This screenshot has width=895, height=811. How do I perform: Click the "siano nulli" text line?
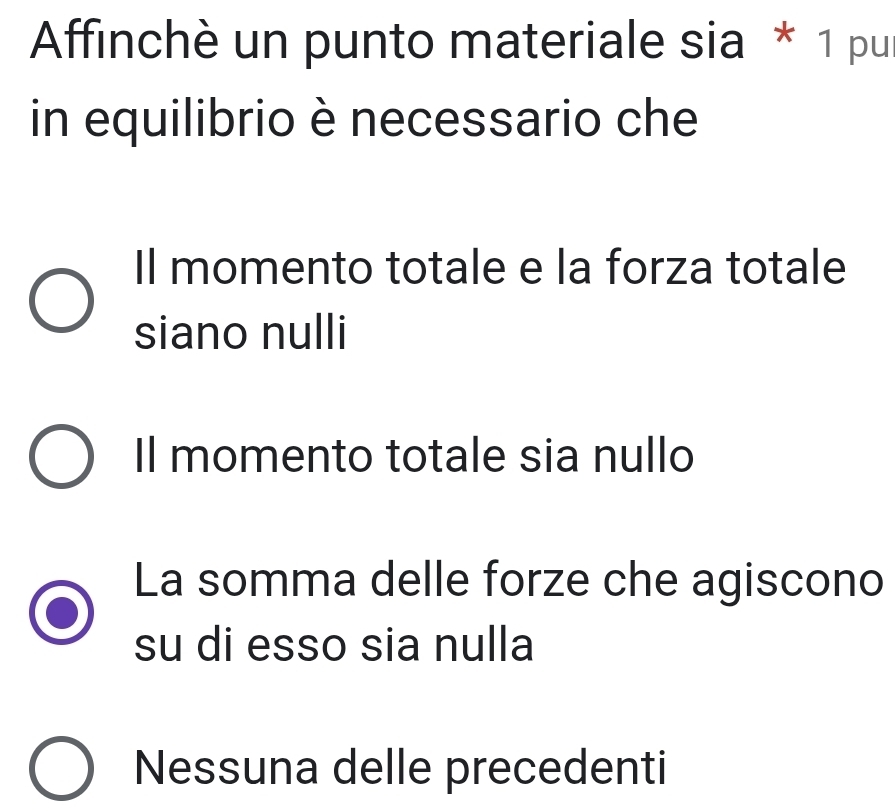(240, 332)
